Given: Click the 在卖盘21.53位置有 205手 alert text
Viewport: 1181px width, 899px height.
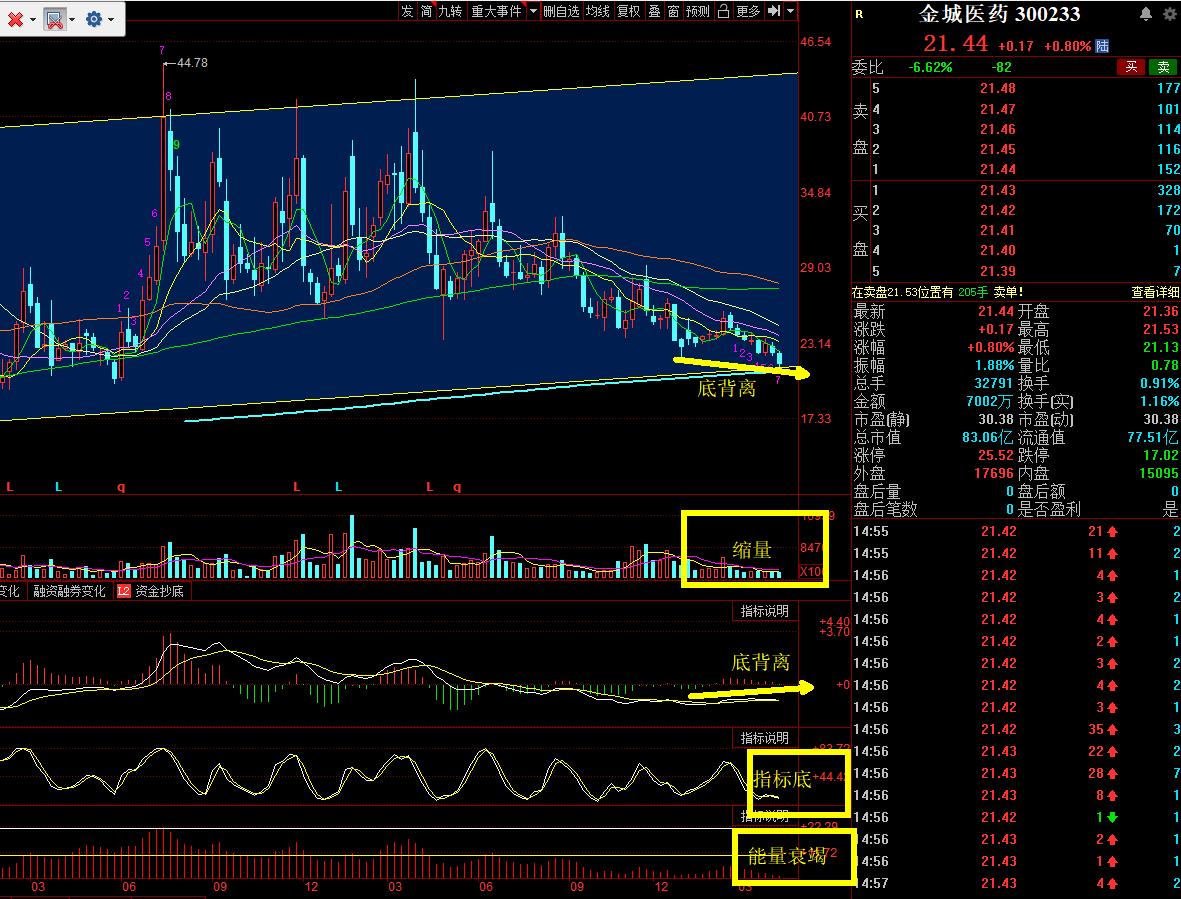Looking at the screenshot, I should point(937,292).
